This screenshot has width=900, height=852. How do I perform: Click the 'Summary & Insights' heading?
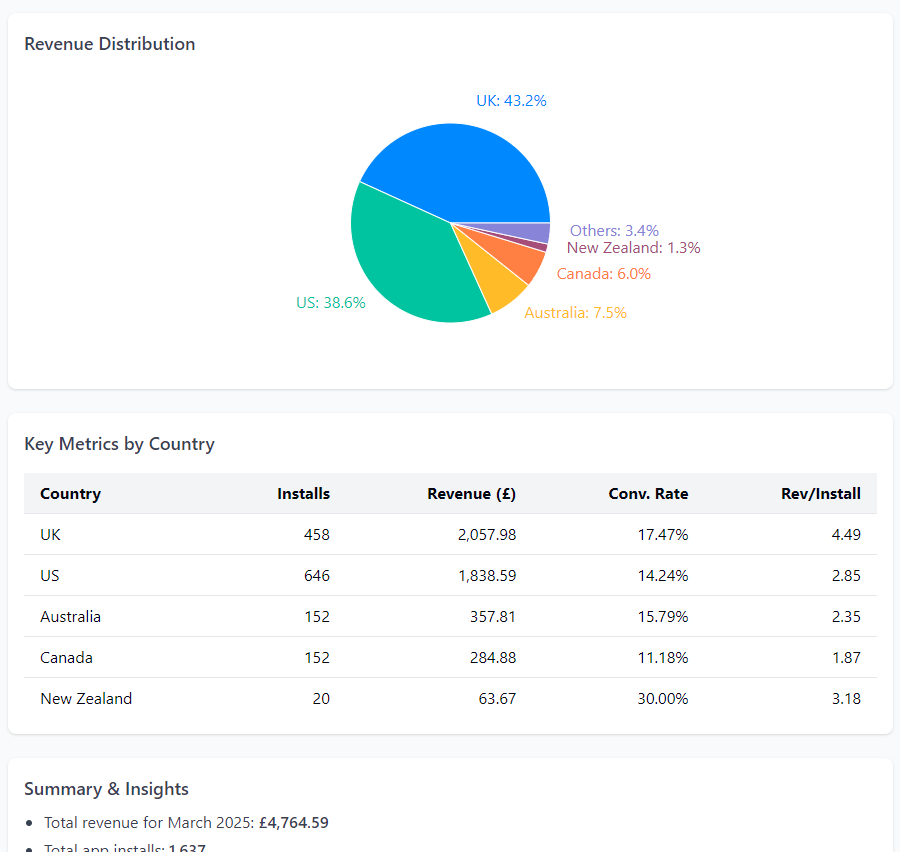coord(106,789)
